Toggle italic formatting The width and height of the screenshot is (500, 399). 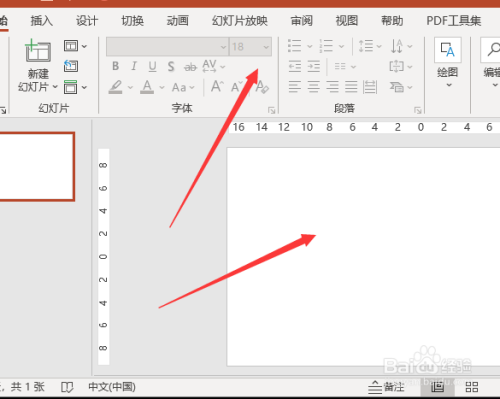point(134,66)
